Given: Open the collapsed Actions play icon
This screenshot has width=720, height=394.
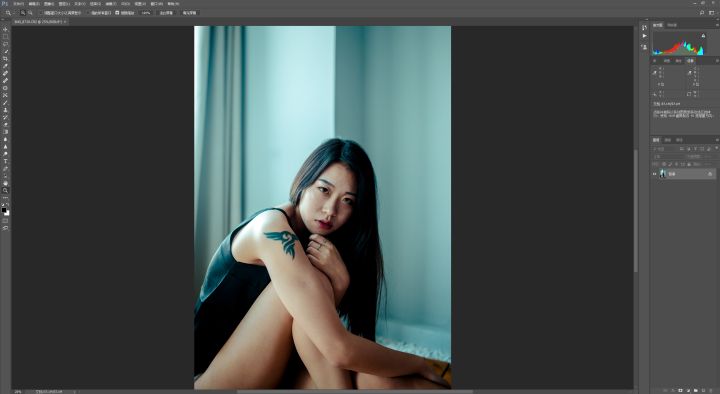Looking at the screenshot, I should (644, 36).
